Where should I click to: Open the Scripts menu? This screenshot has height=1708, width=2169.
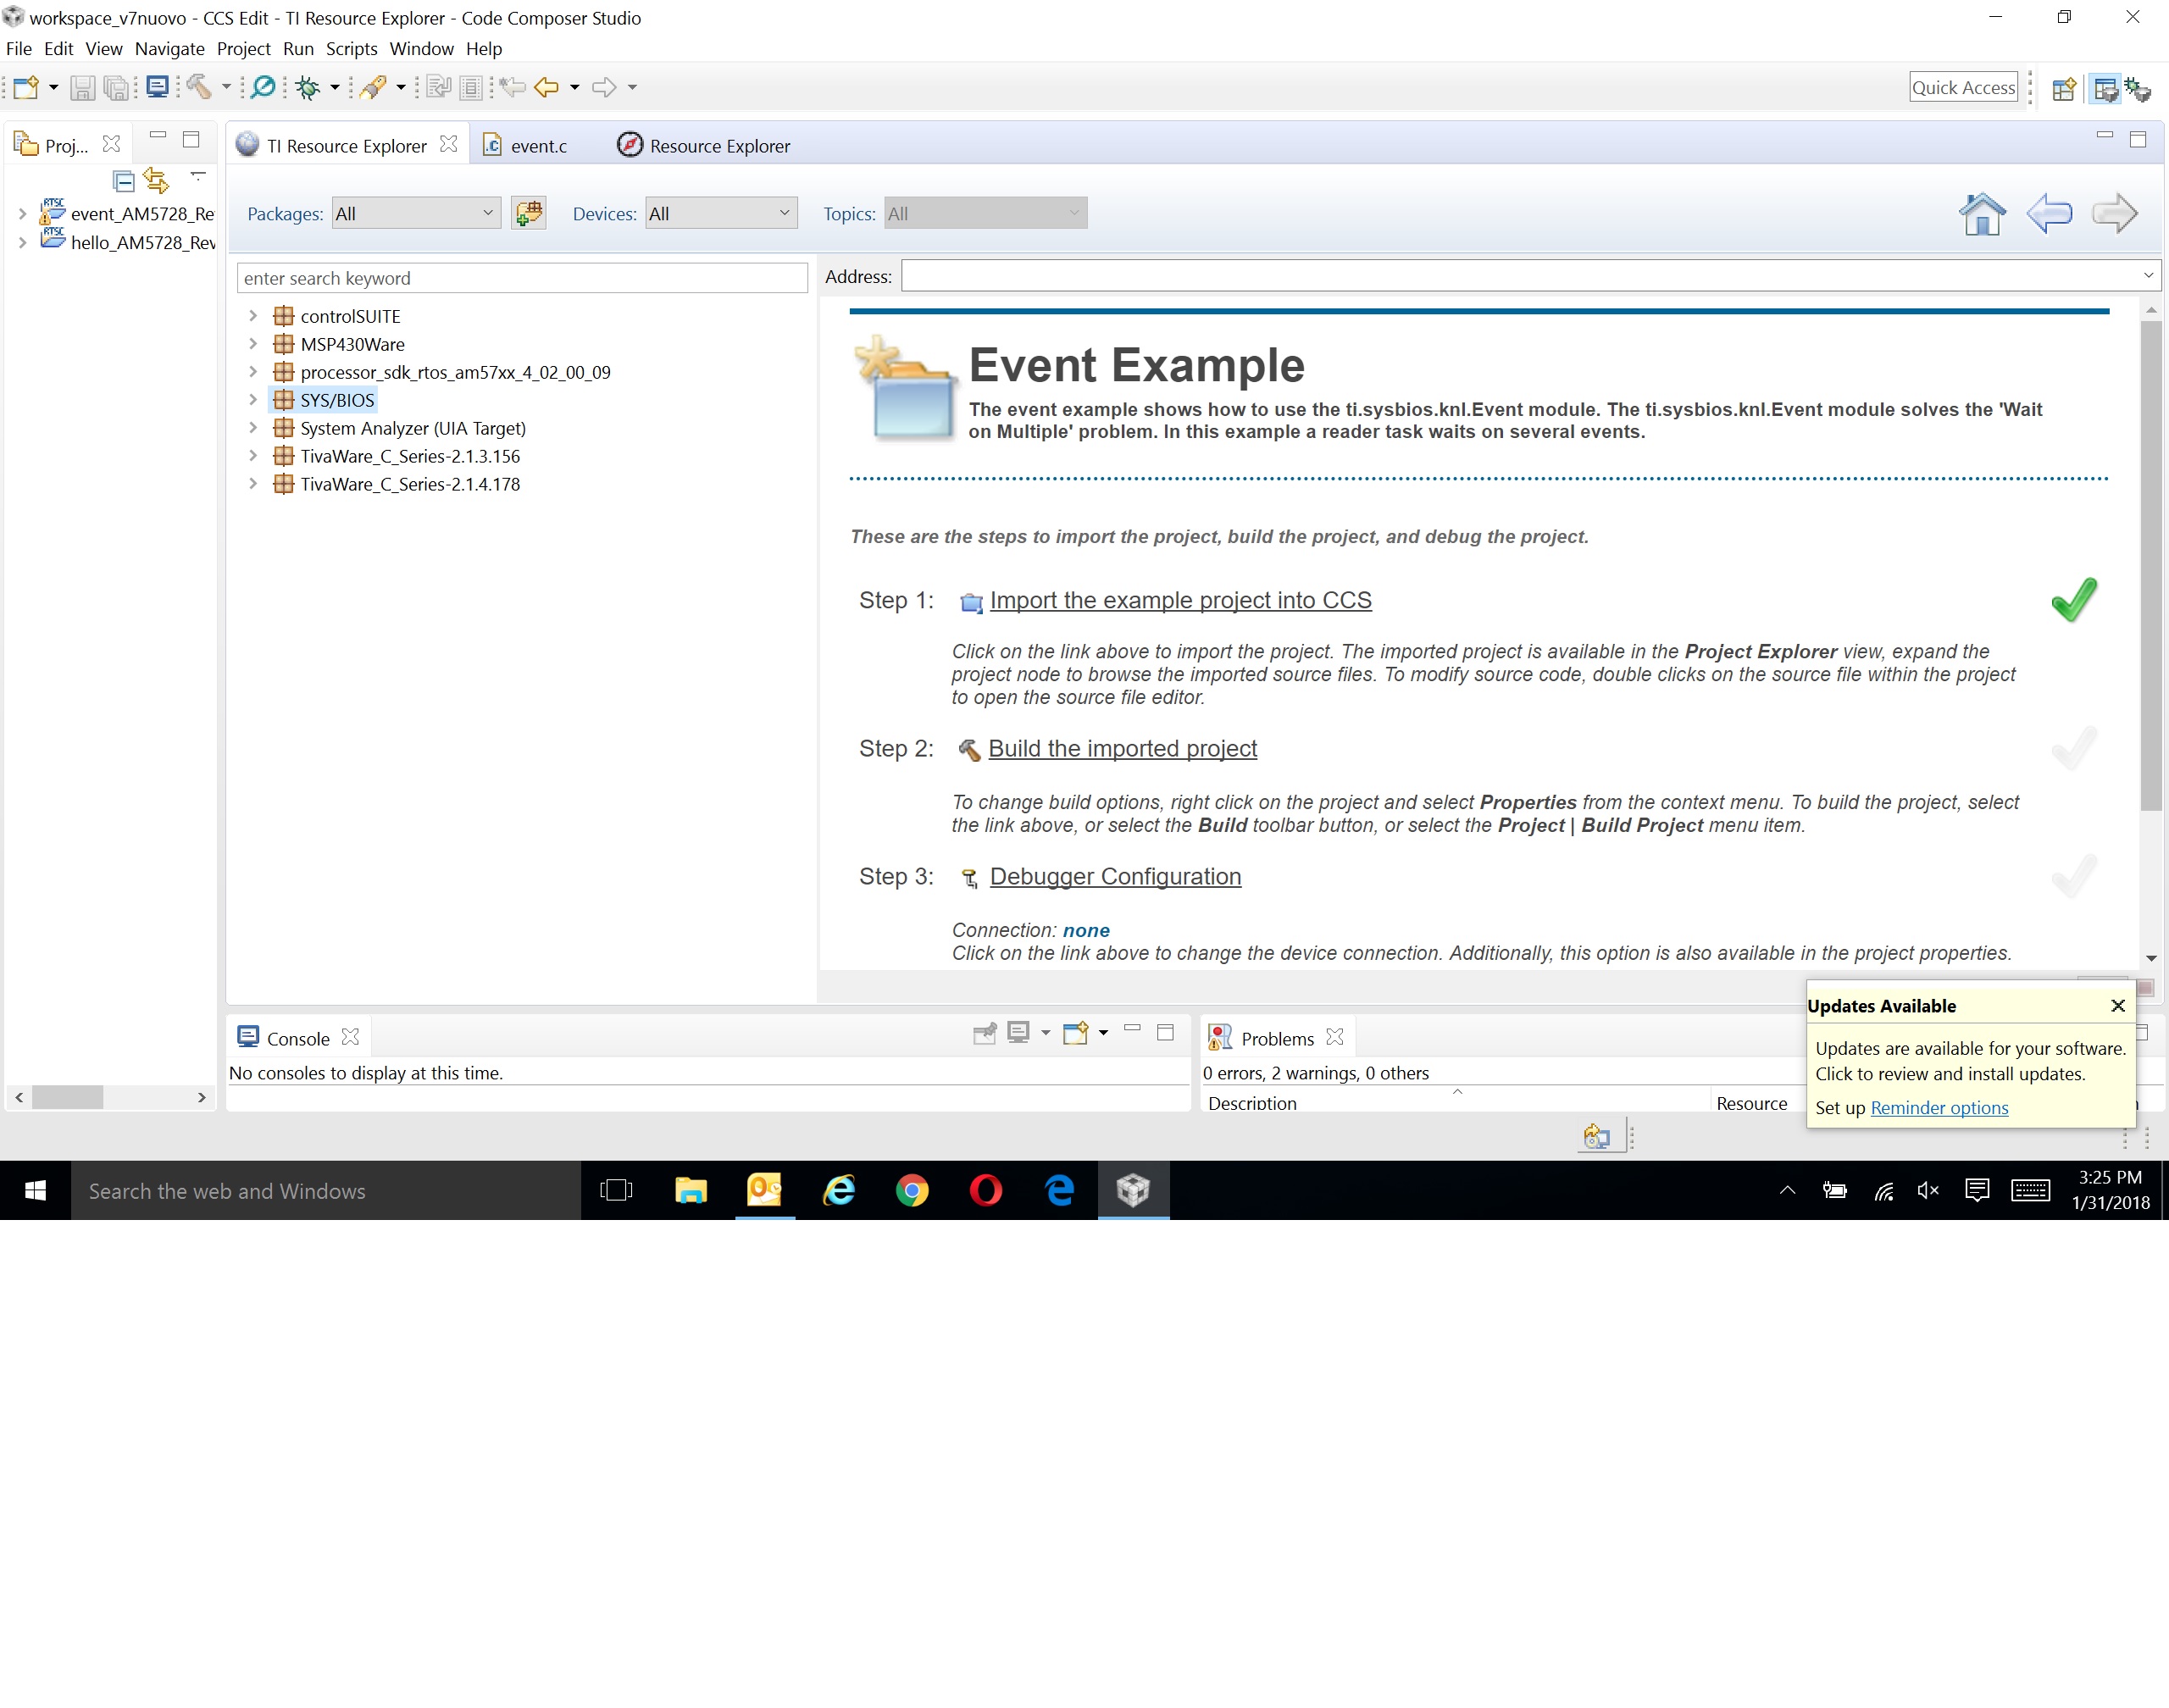(x=351, y=48)
